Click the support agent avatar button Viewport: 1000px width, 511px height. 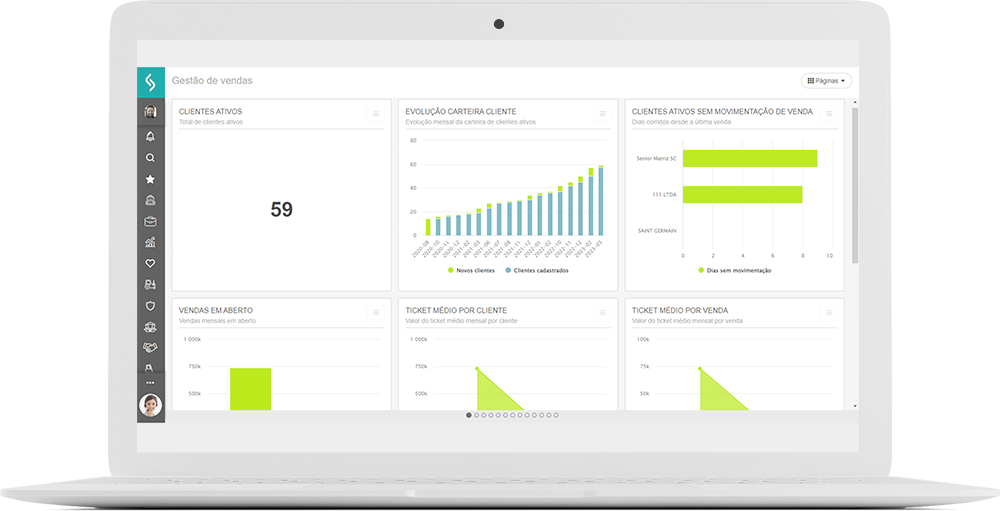tap(150, 405)
